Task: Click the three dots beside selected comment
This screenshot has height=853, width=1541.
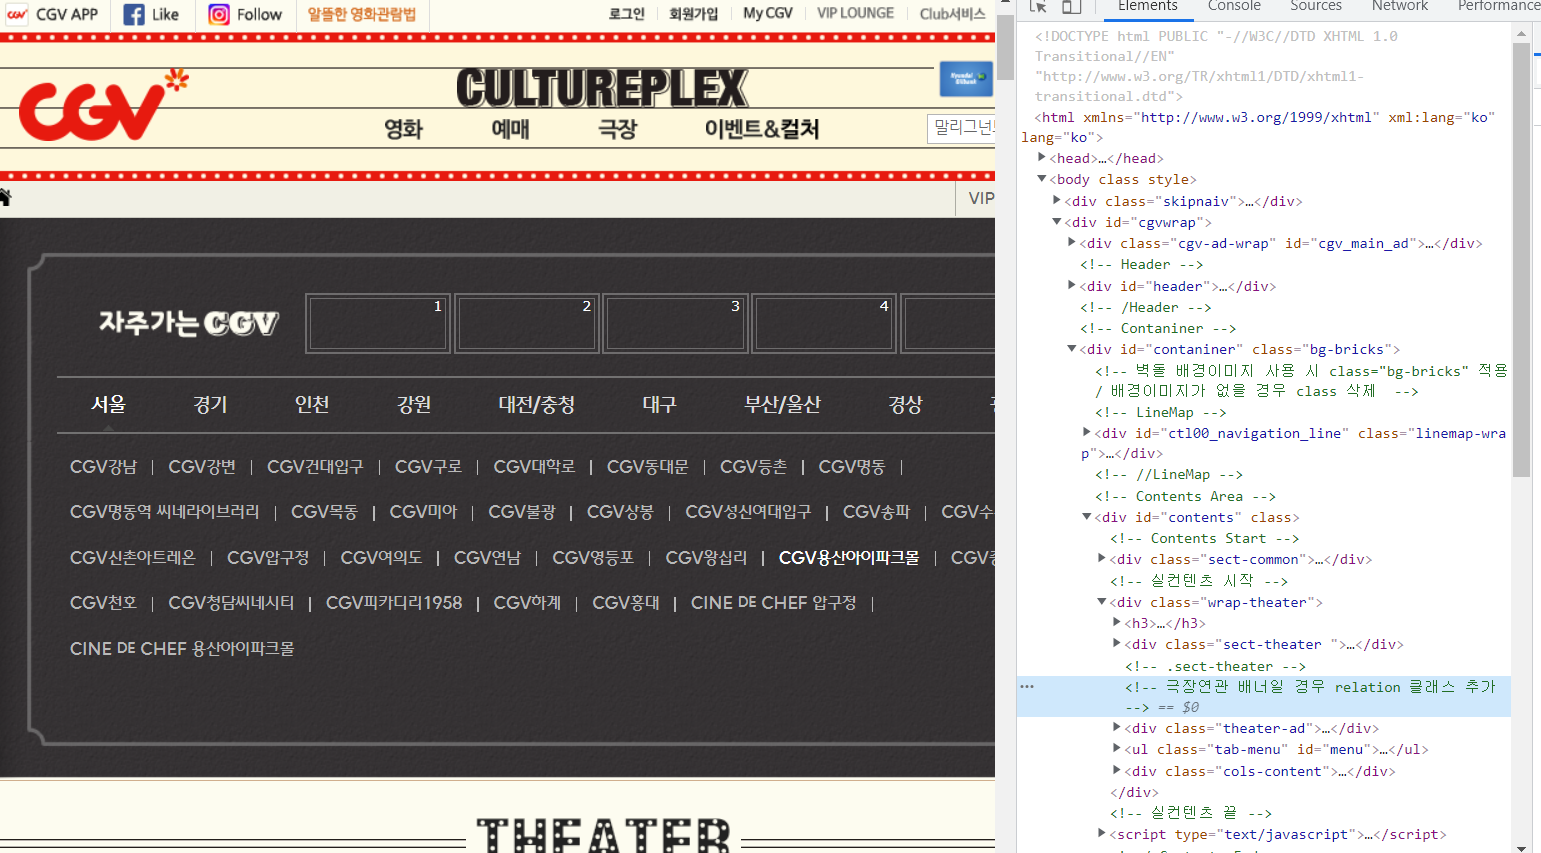Action: 1027,686
